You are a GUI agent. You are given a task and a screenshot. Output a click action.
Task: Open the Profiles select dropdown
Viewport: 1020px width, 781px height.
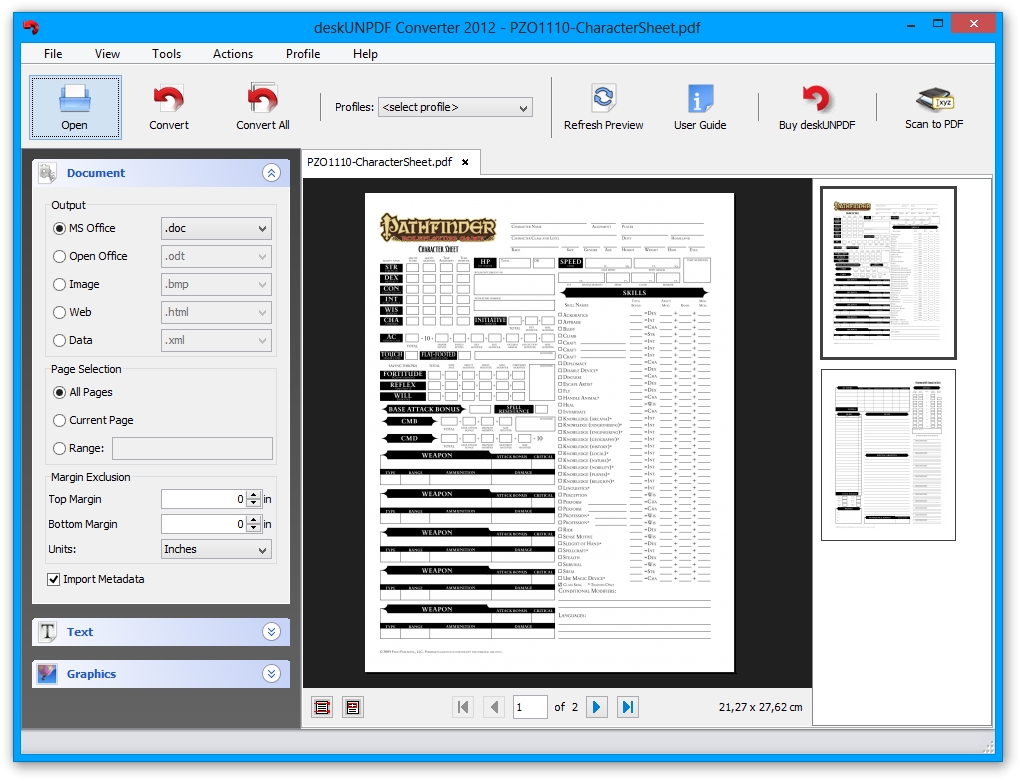(455, 107)
